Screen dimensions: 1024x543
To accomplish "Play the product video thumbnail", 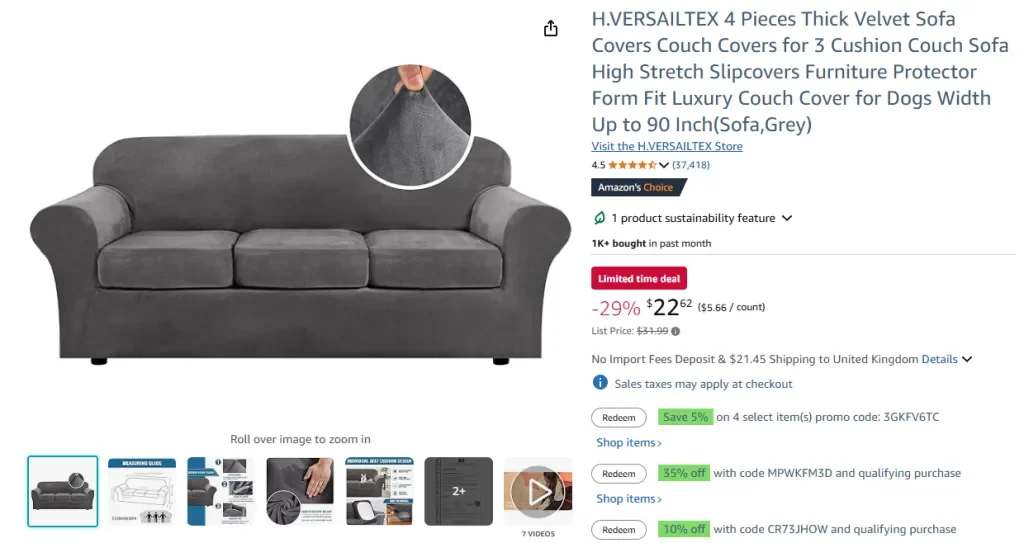I will coord(537,491).
